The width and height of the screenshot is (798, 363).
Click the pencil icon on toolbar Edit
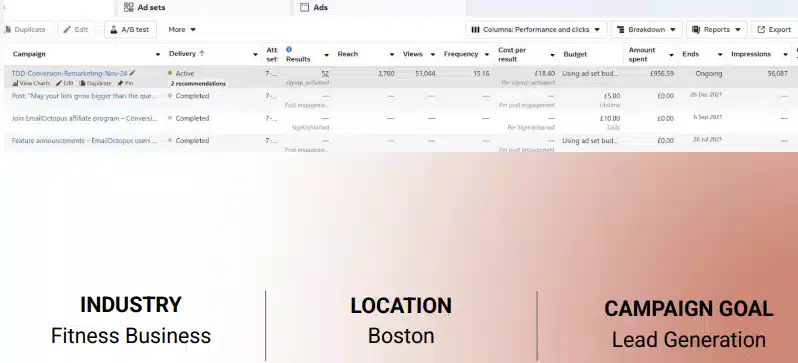[x=67, y=30]
